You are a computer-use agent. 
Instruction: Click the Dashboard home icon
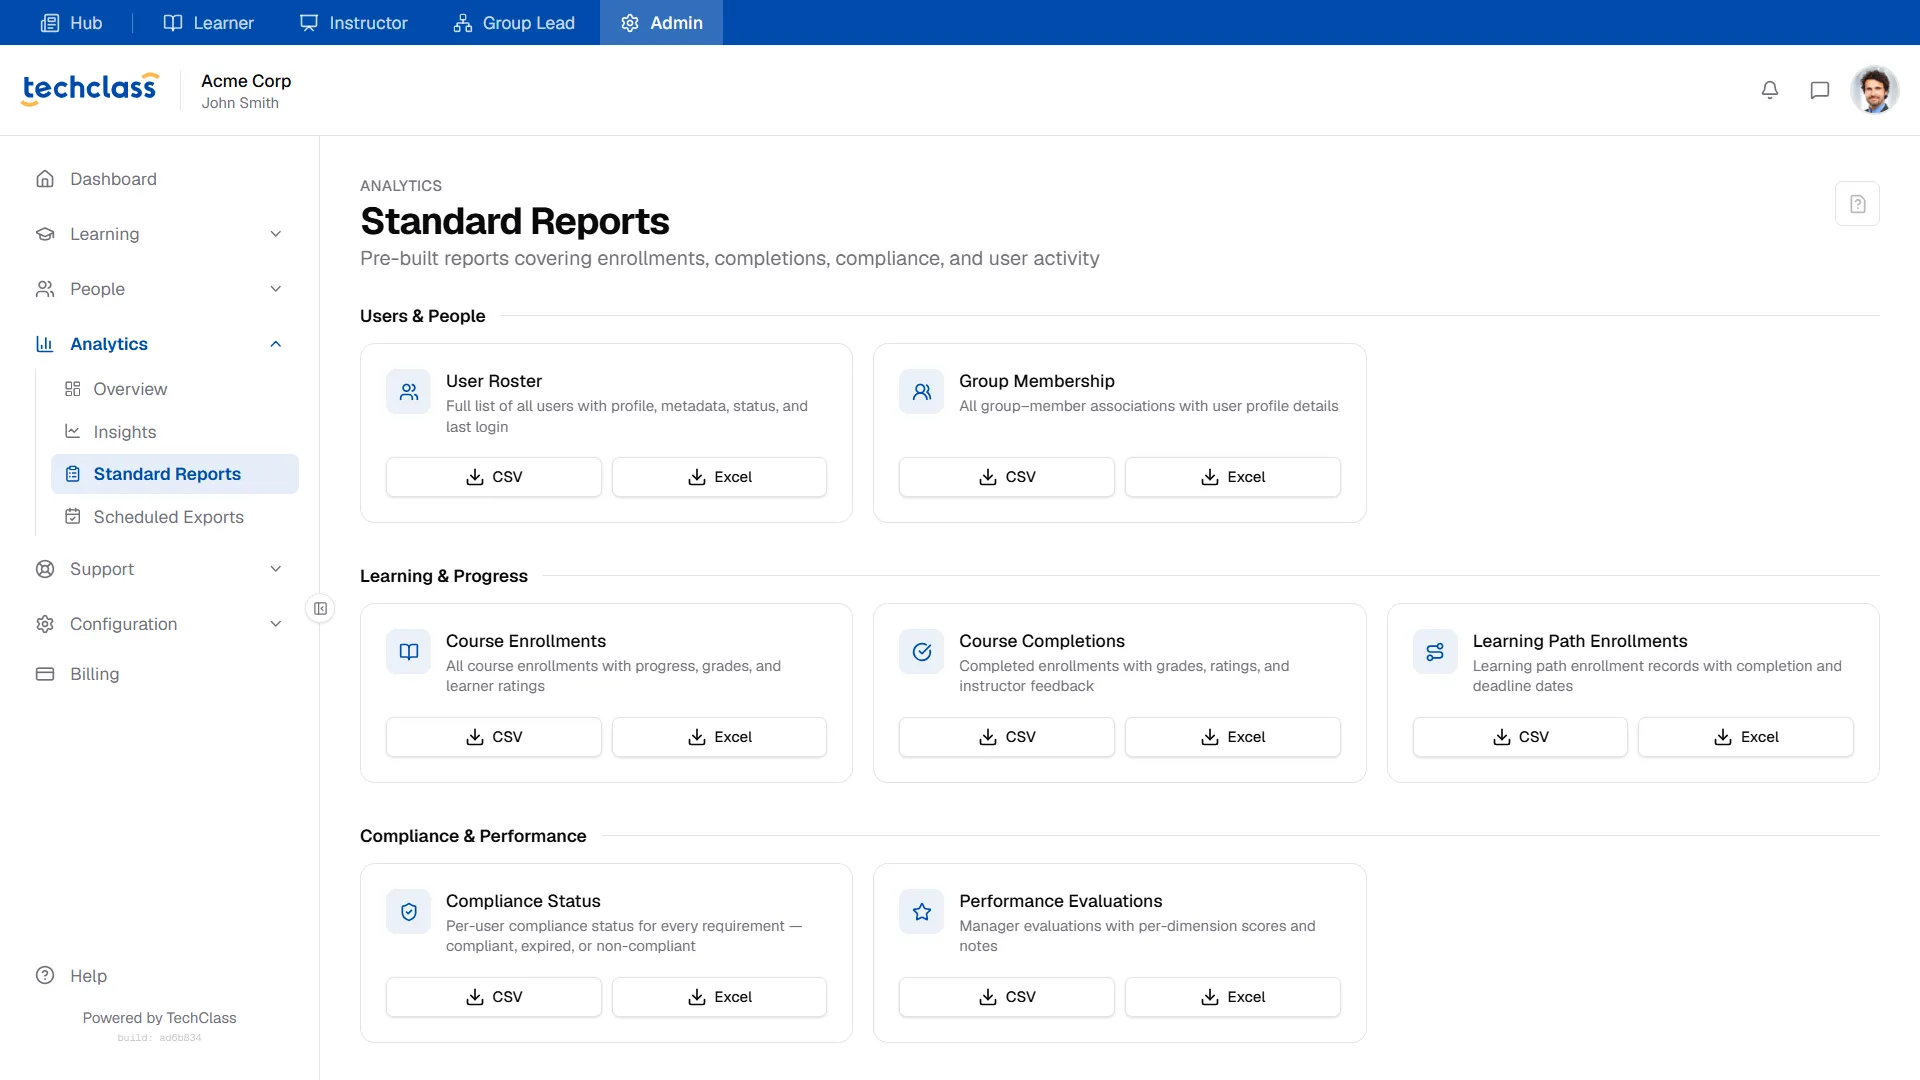(x=45, y=179)
